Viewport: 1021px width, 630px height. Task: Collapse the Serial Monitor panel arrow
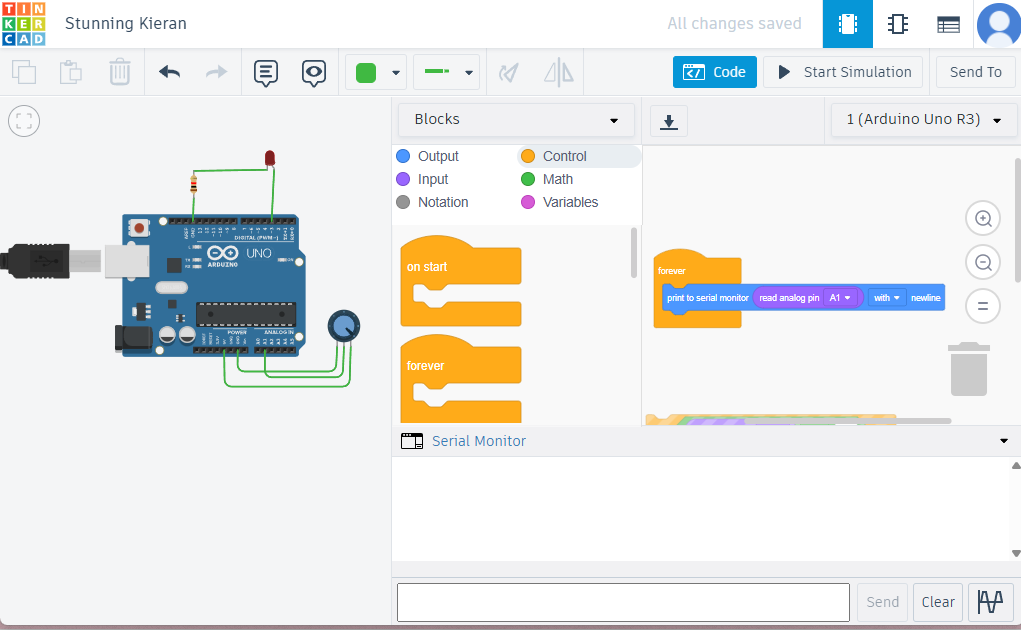[1003, 441]
